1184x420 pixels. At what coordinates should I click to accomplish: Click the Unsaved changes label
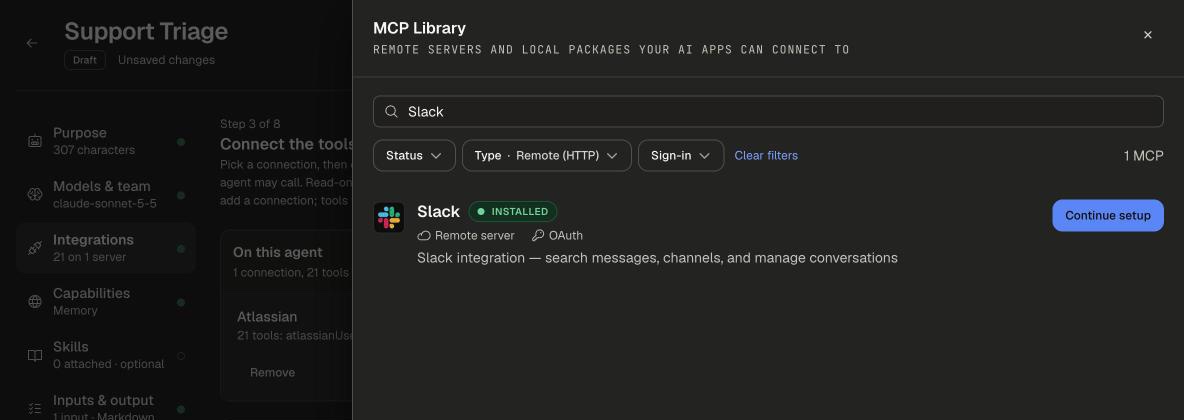pos(166,60)
